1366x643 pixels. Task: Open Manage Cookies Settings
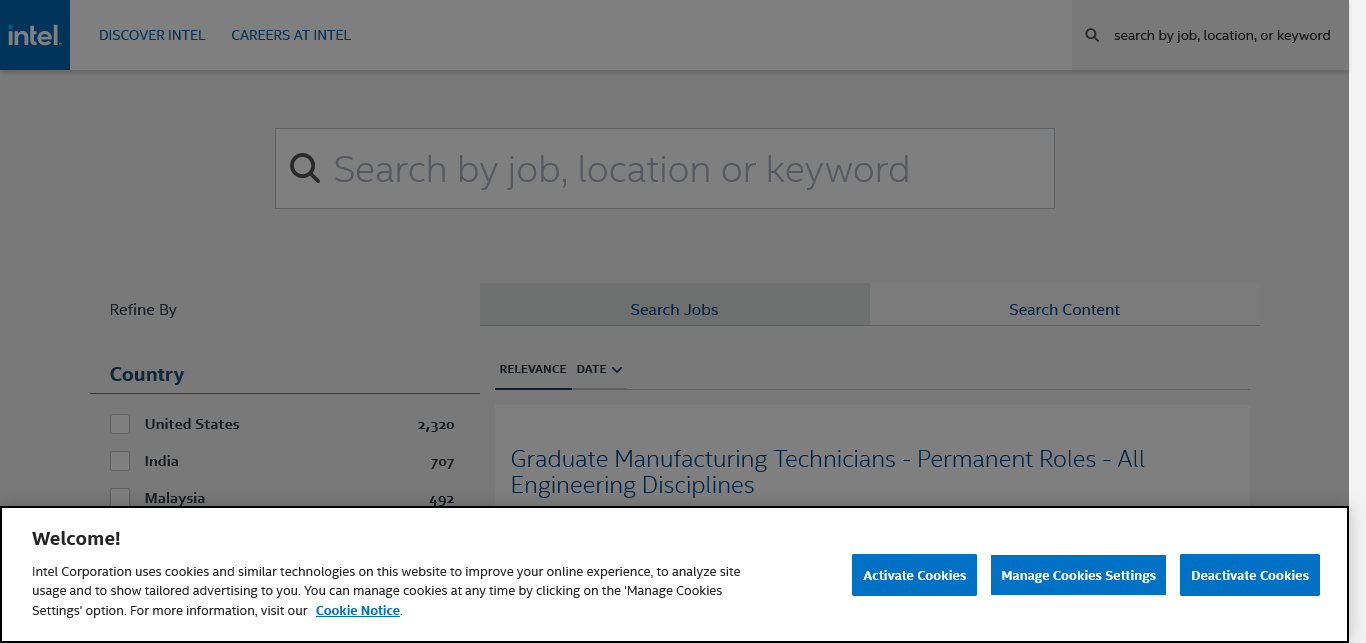click(x=1078, y=575)
